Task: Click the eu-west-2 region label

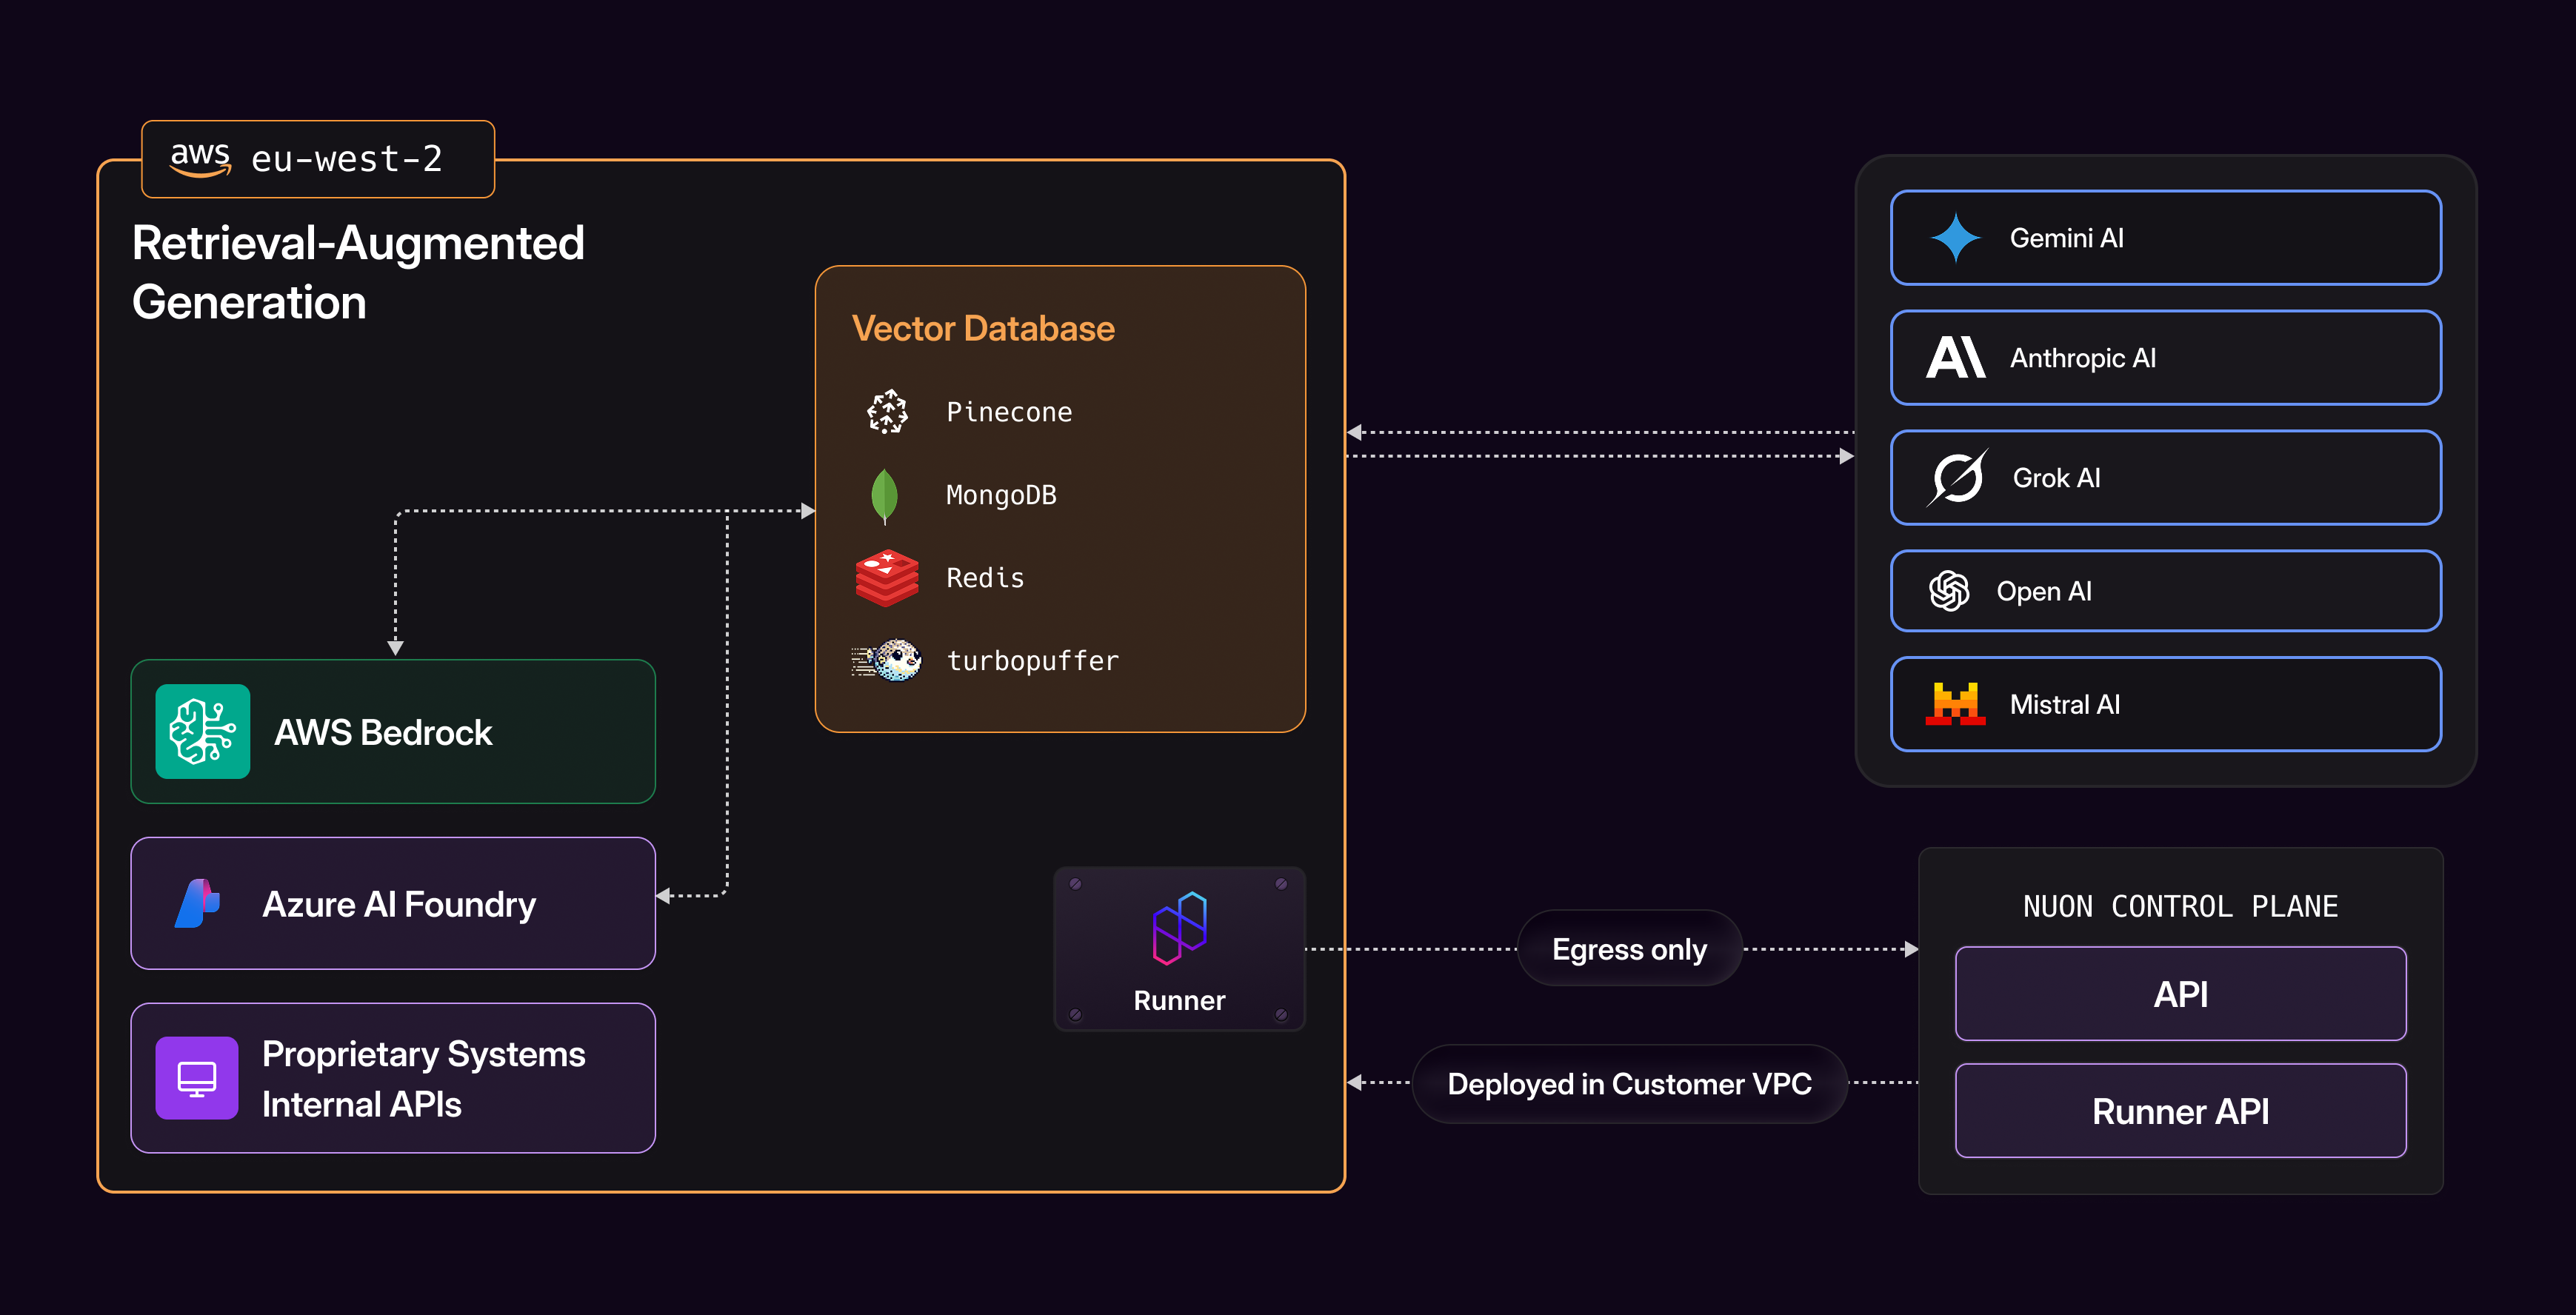Action: (346, 159)
